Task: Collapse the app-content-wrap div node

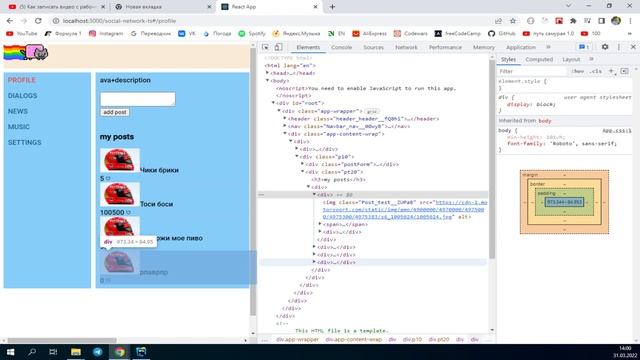Action: pyautogui.click(x=285, y=133)
